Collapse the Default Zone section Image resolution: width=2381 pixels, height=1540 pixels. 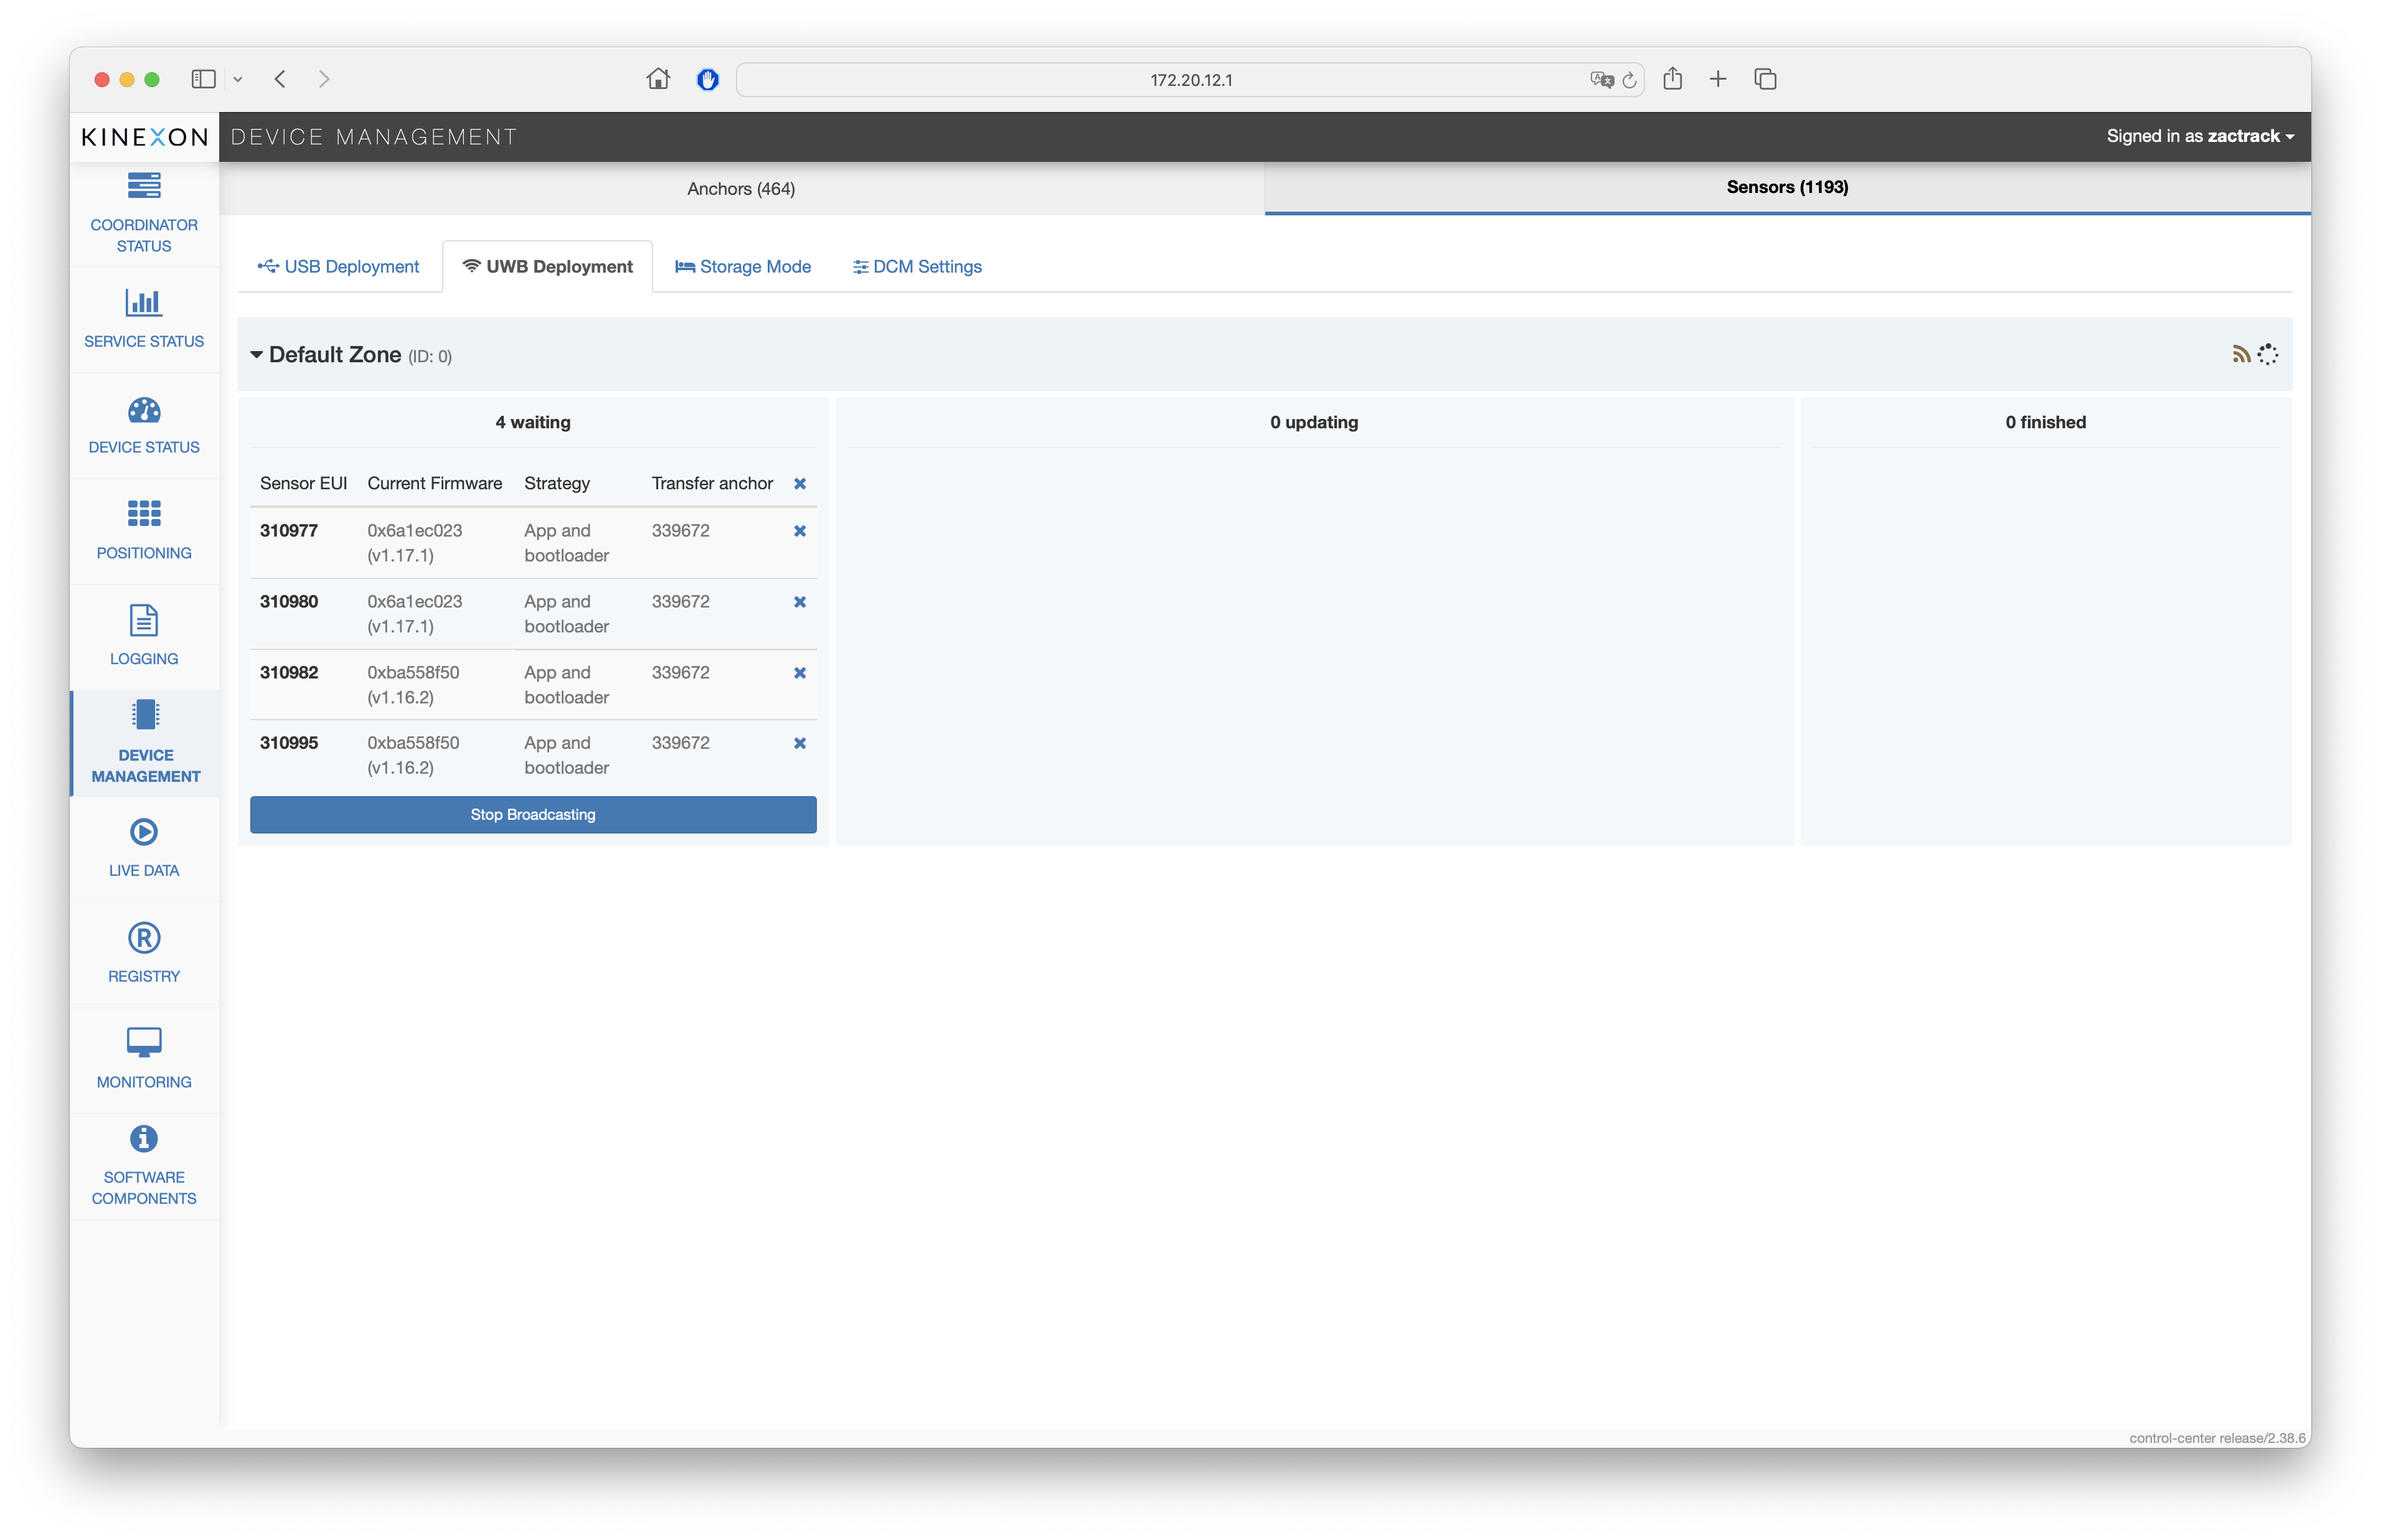click(257, 355)
